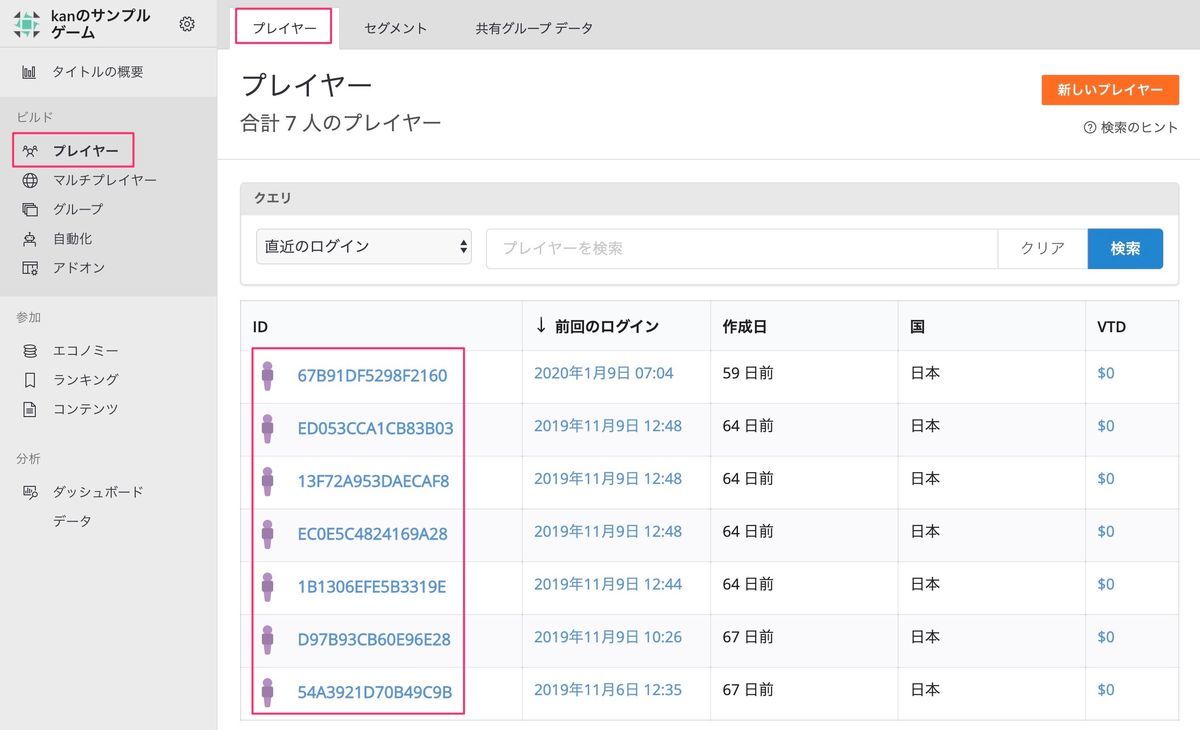Click the グループ sidebar icon
Screen dimensions: 1200x730
coord(31,209)
